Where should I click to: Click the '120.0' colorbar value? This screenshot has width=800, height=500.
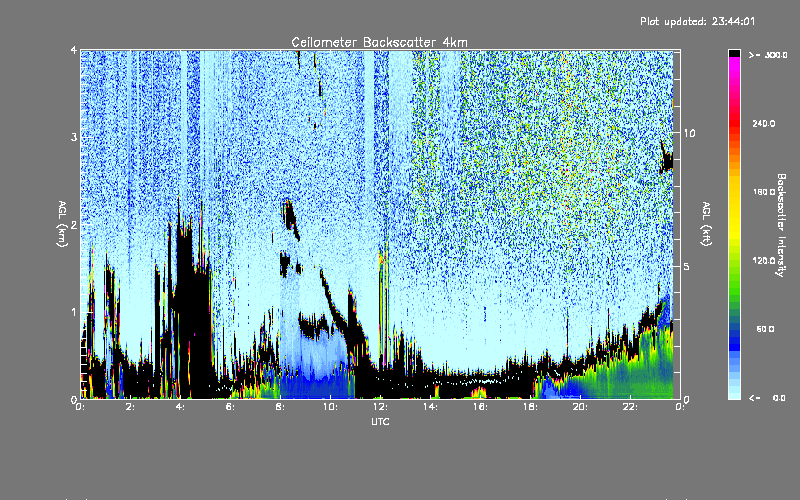(763, 260)
